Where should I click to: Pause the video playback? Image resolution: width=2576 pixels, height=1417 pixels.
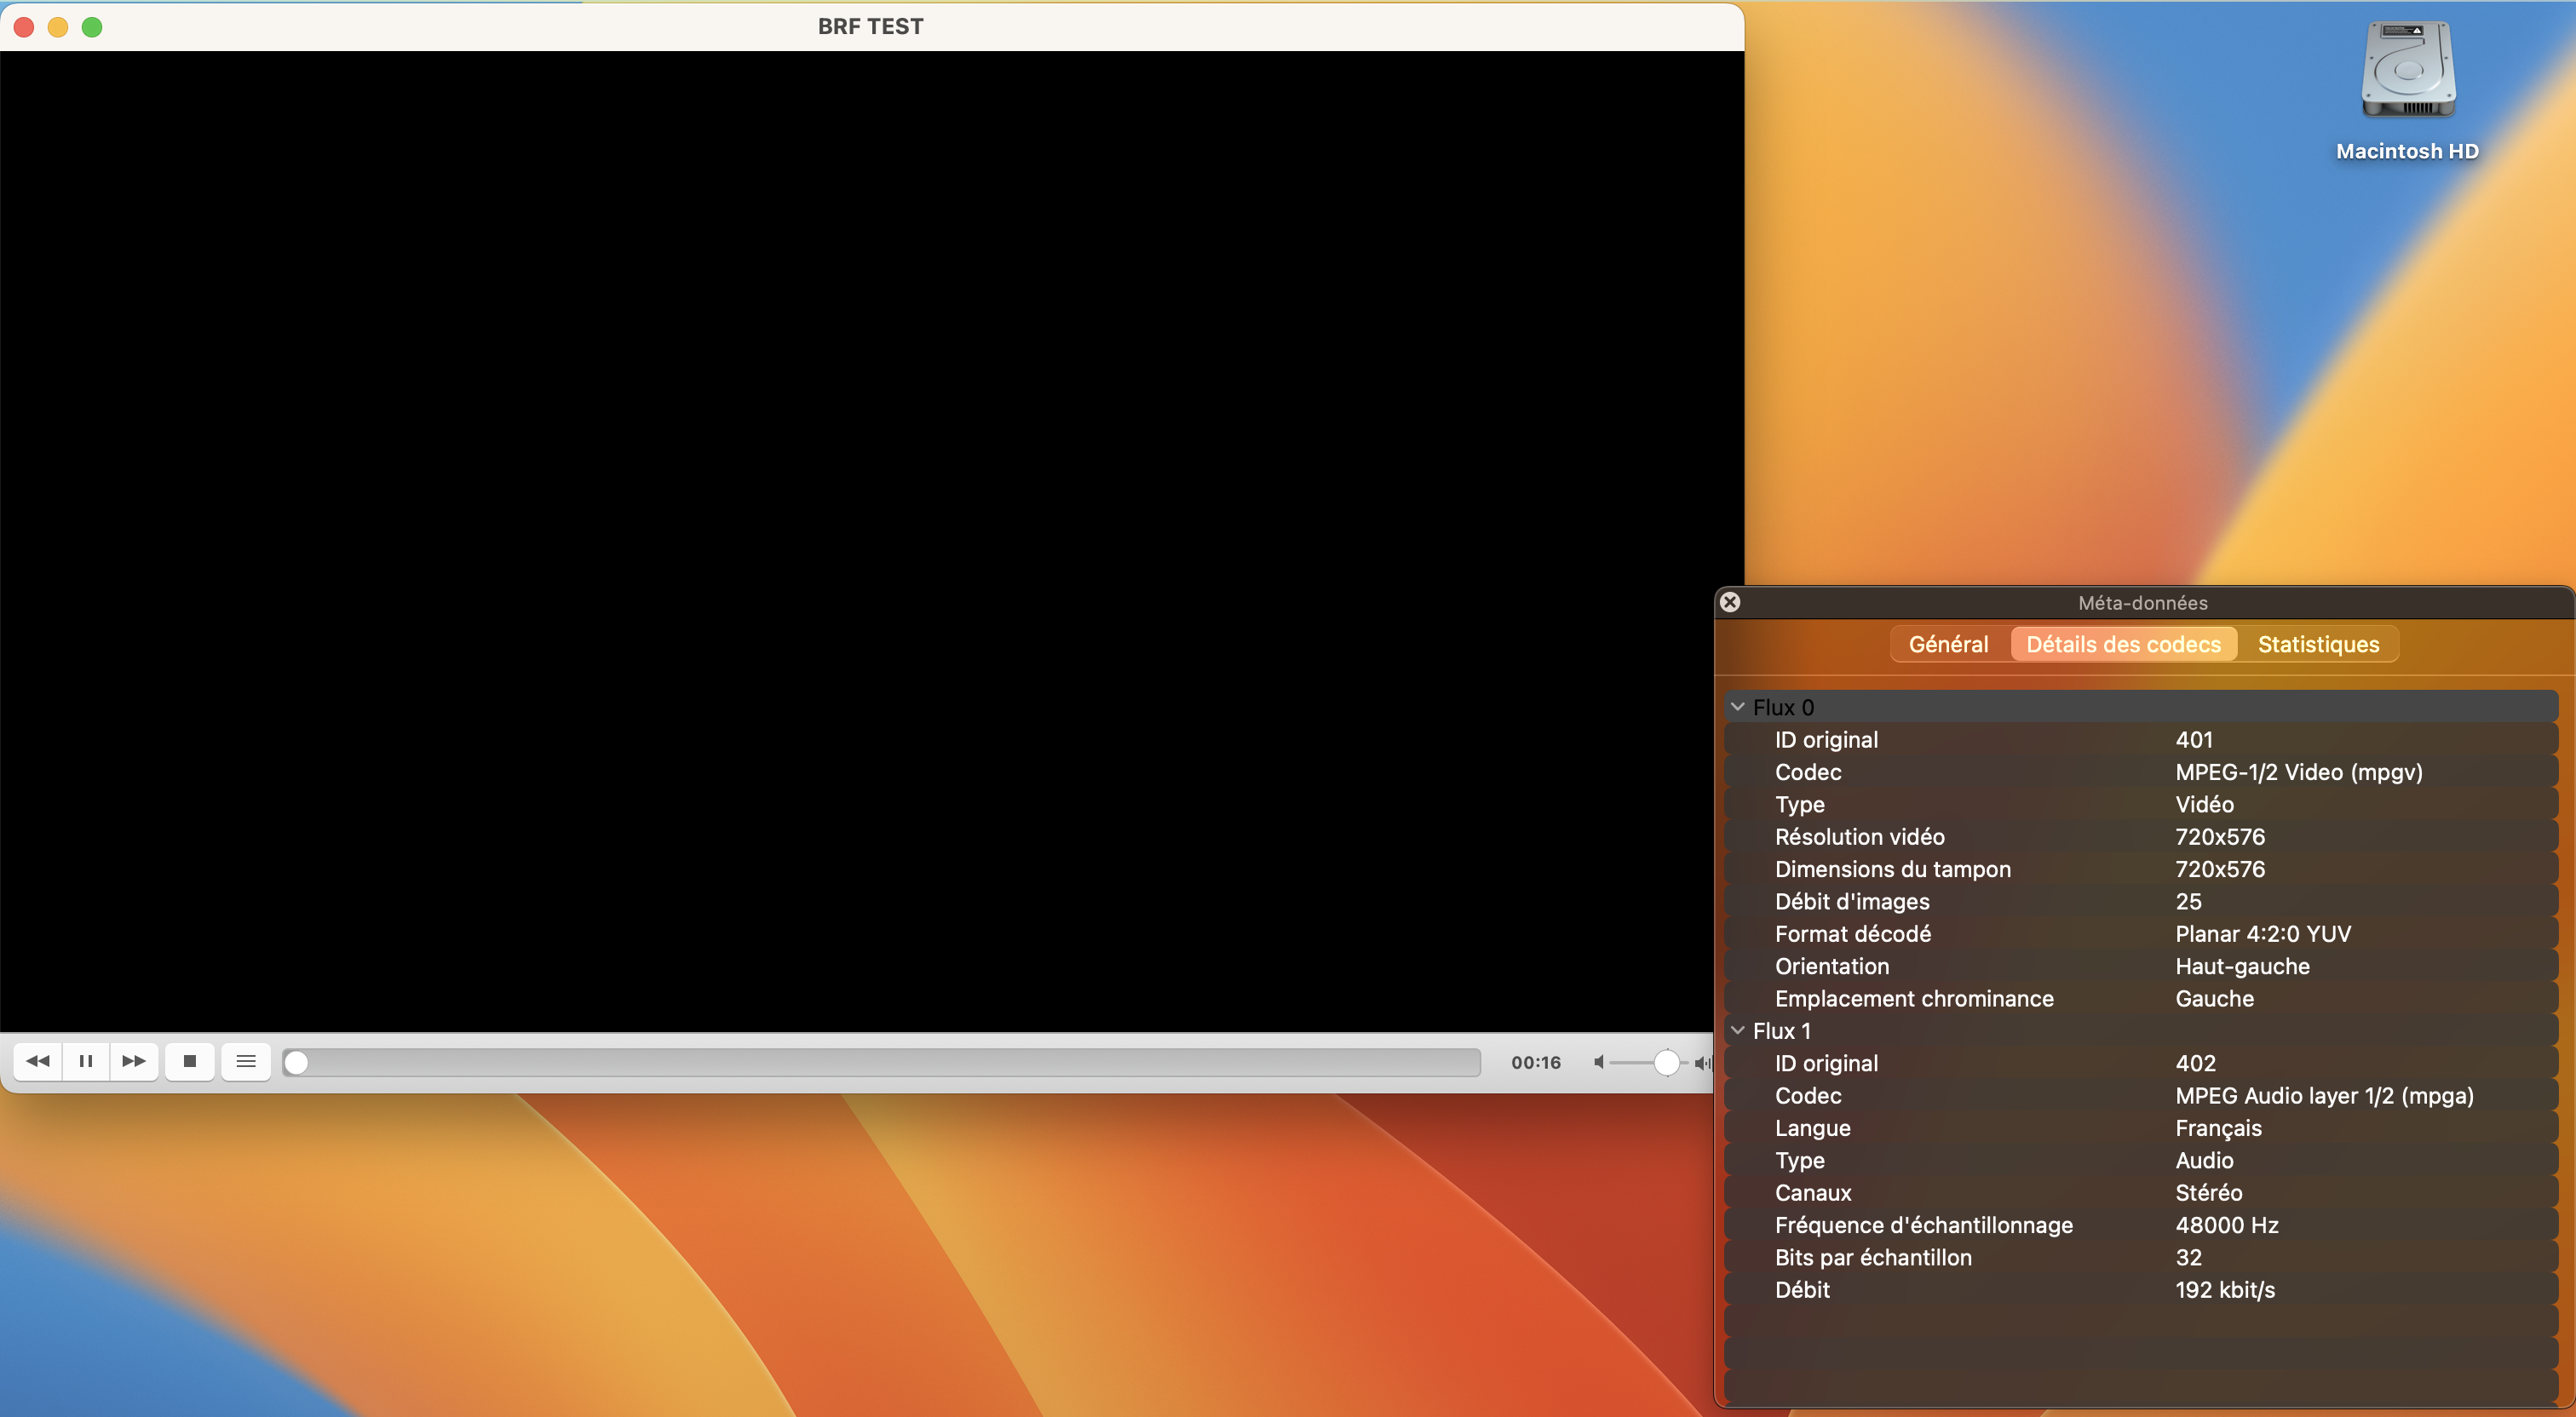coord(86,1061)
